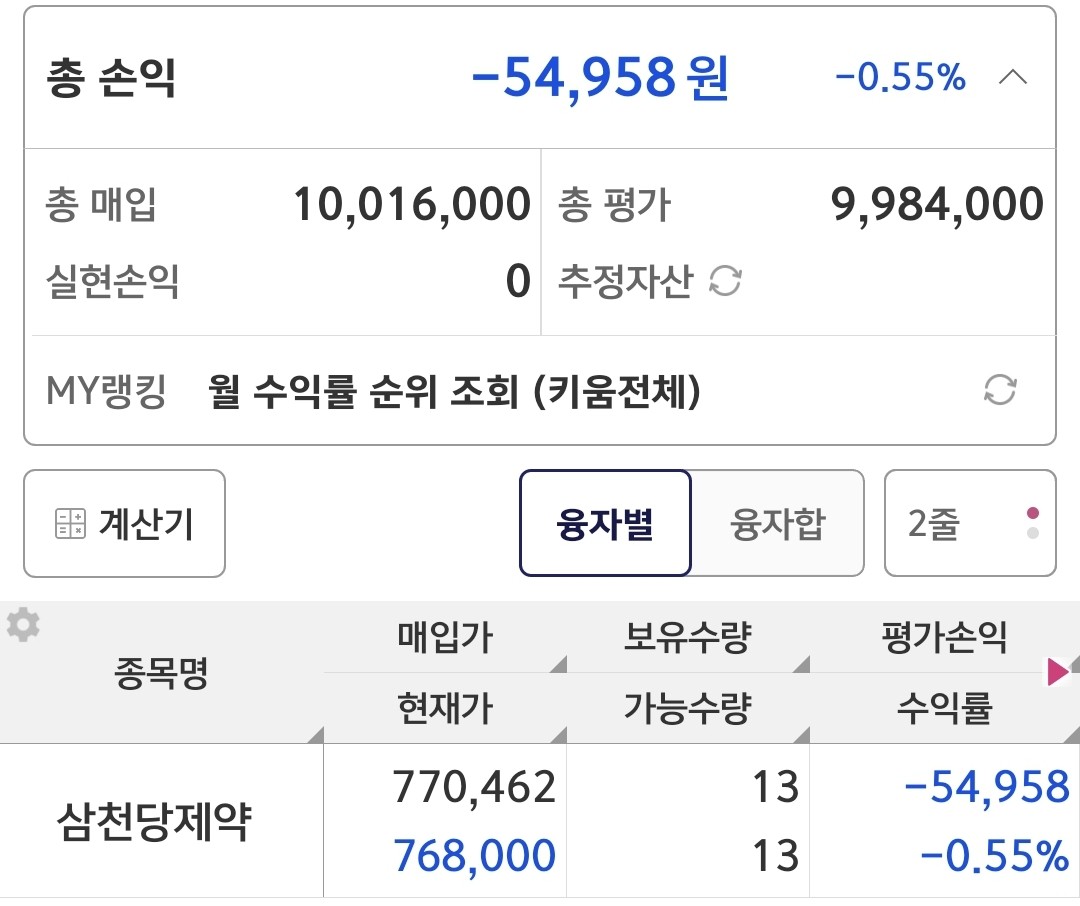Refresh the MY랭킹 monthly ranking
Viewport: 1080px width, 906px height.
pyautogui.click(x=1000, y=390)
